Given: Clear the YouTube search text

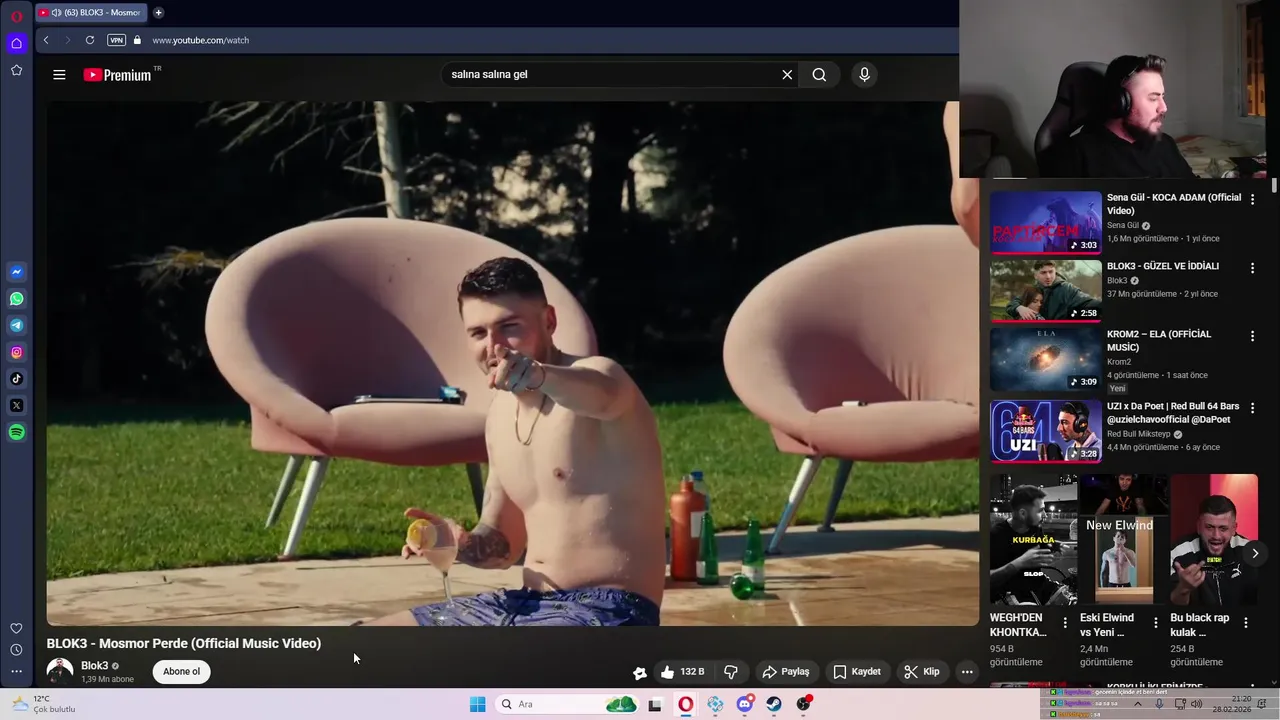Looking at the screenshot, I should coord(787,75).
